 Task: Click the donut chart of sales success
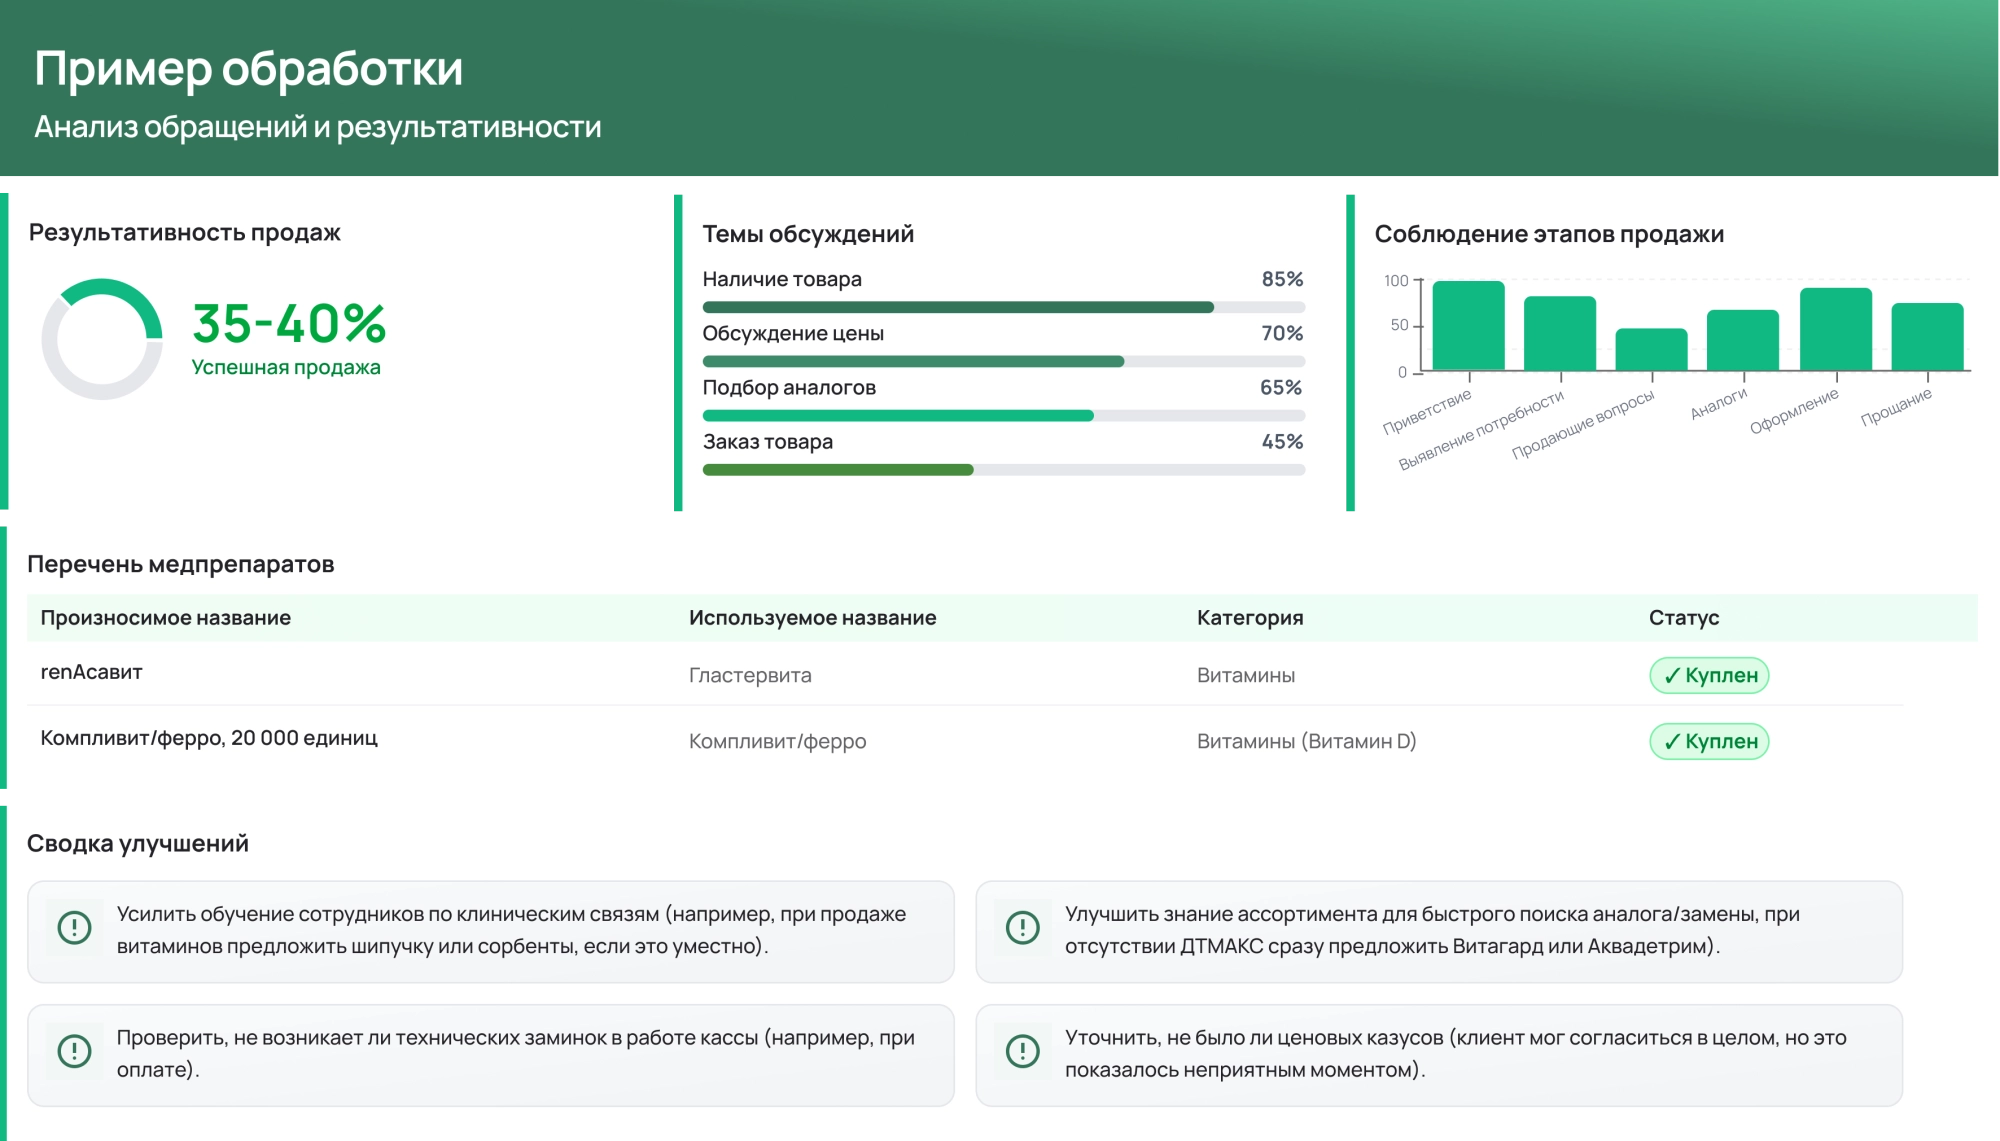click(x=102, y=339)
